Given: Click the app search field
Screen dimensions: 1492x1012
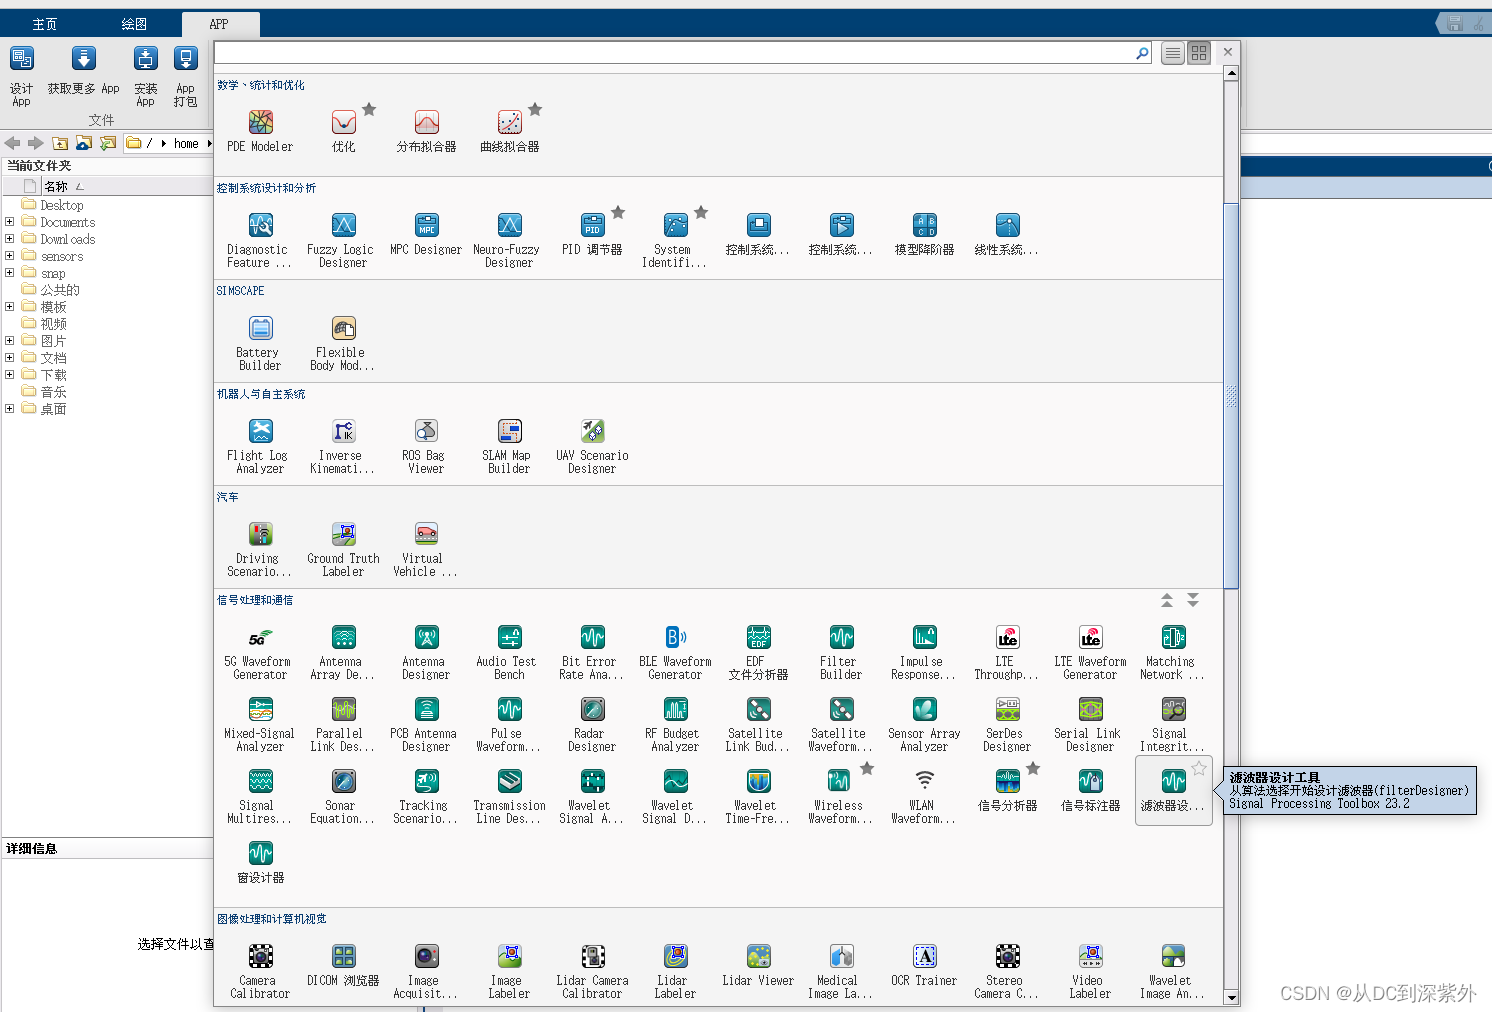Looking at the screenshot, I should coord(676,53).
